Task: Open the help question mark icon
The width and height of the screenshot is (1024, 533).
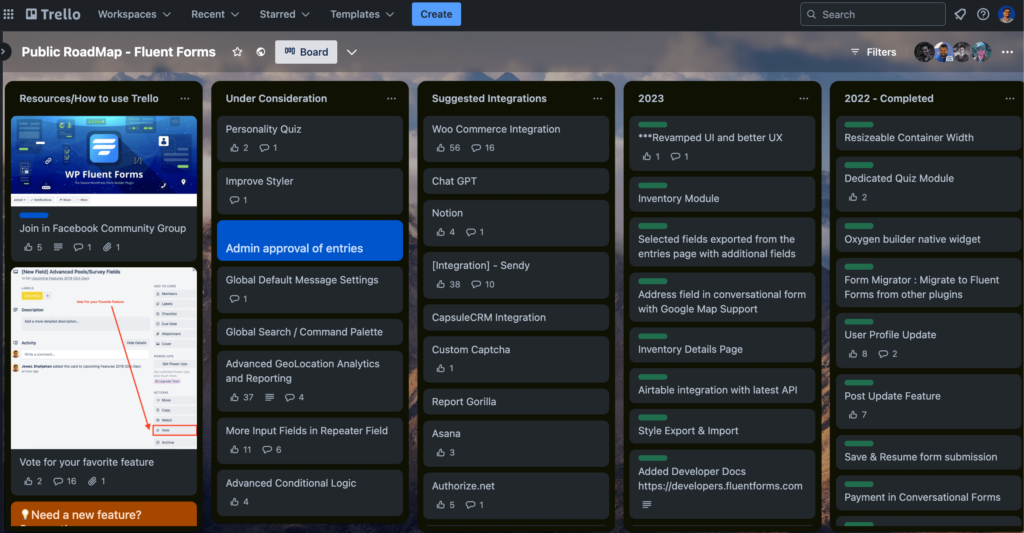Action: coord(983,14)
